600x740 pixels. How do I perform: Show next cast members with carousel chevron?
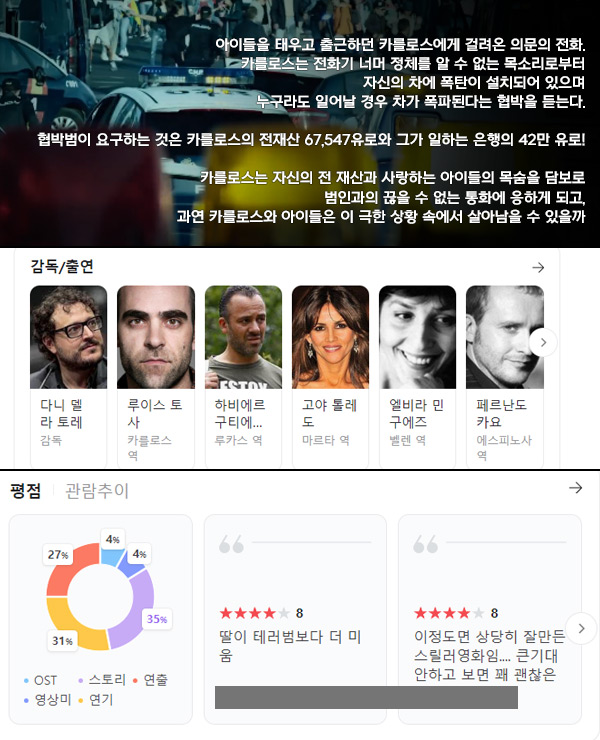tap(543, 342)
